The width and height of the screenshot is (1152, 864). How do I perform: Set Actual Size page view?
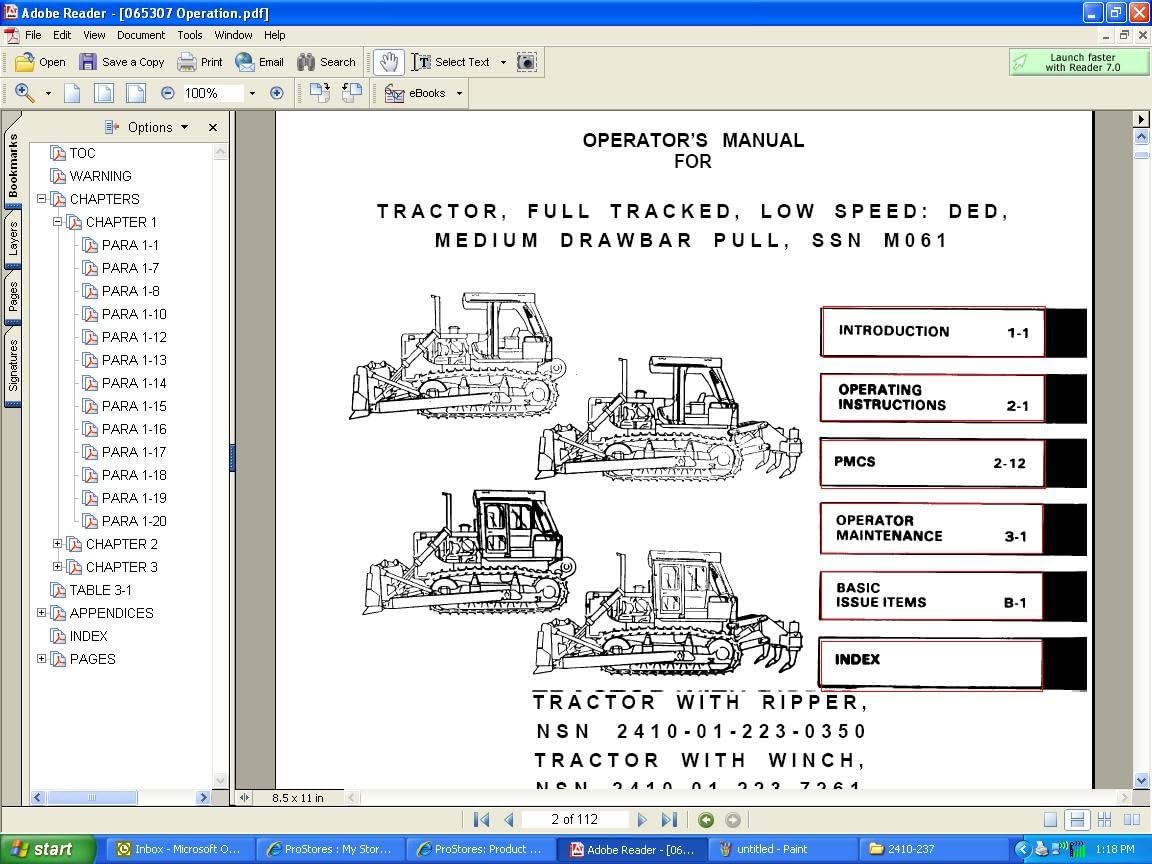[x=72, y=93]
